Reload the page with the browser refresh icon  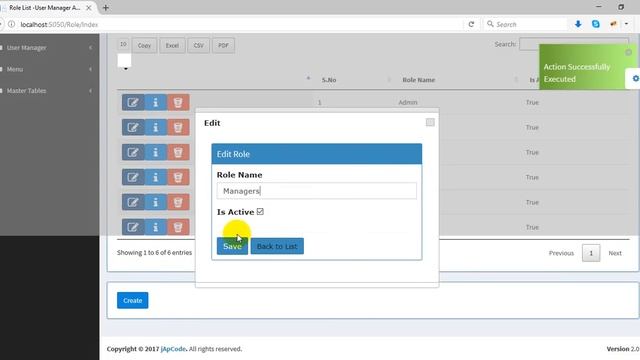(x=471, y=24)
